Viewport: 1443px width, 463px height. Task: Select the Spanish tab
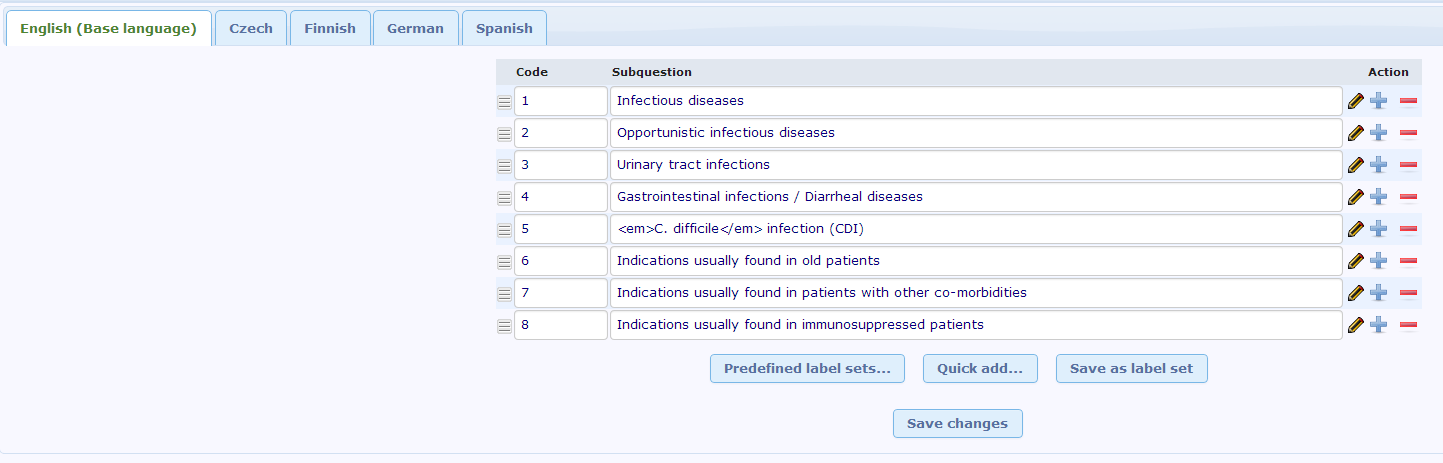coord(504,29)
